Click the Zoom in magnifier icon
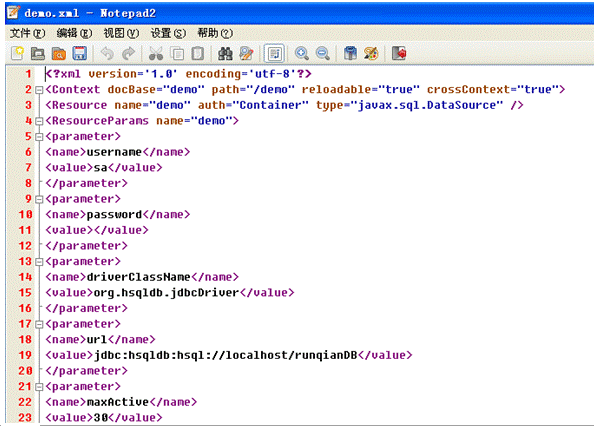Screen dimensions: 594x426 [x=302, y=53]
